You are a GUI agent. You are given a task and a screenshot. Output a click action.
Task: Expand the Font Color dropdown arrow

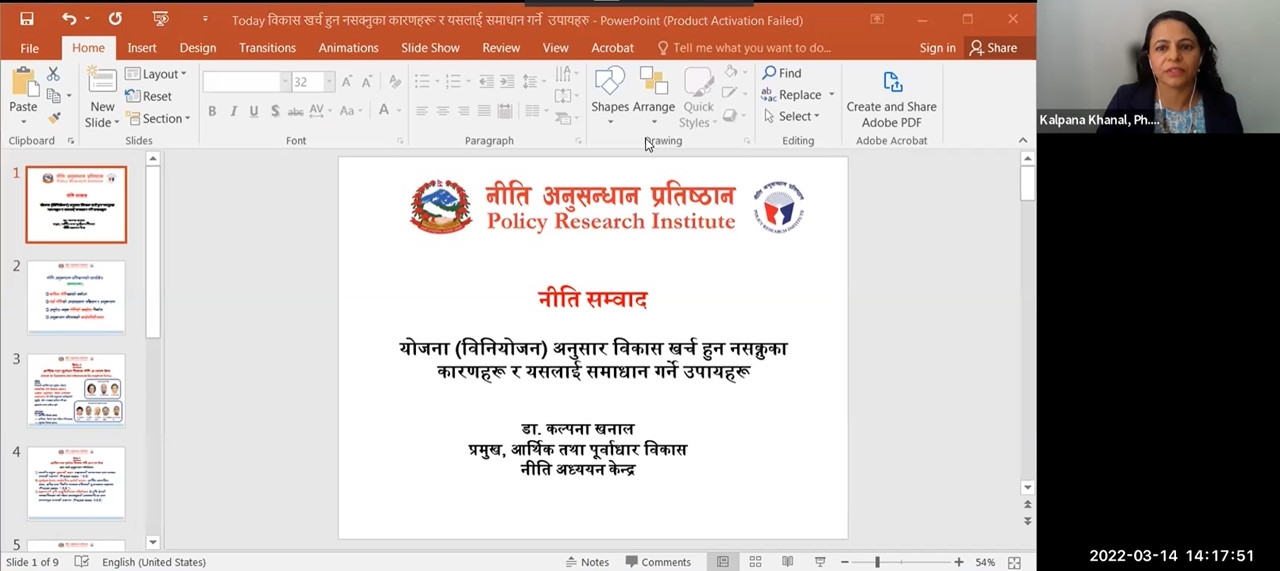tap(399, 111)
